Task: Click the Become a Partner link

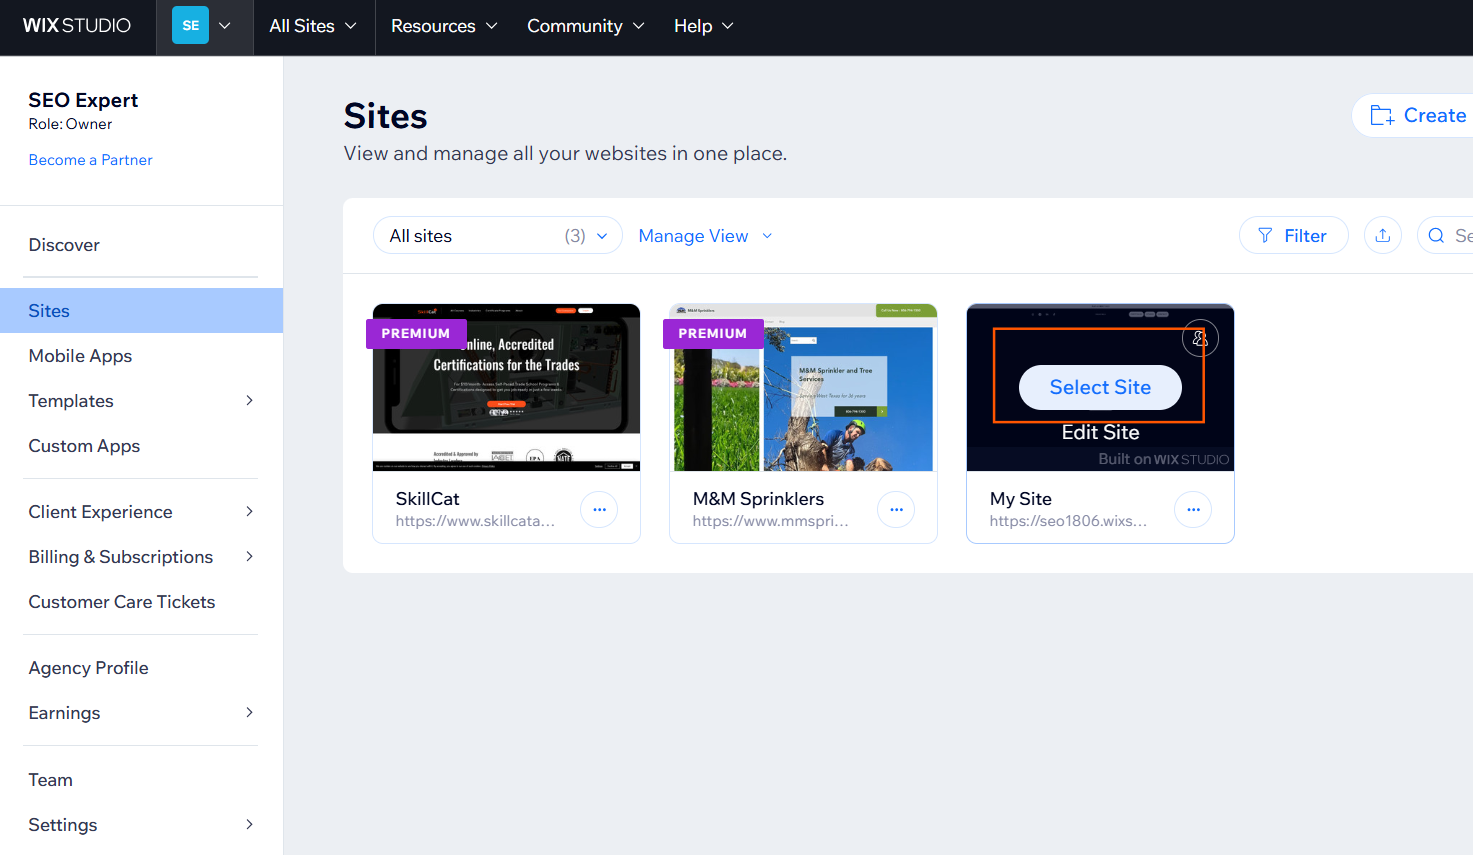Action: 90,159
